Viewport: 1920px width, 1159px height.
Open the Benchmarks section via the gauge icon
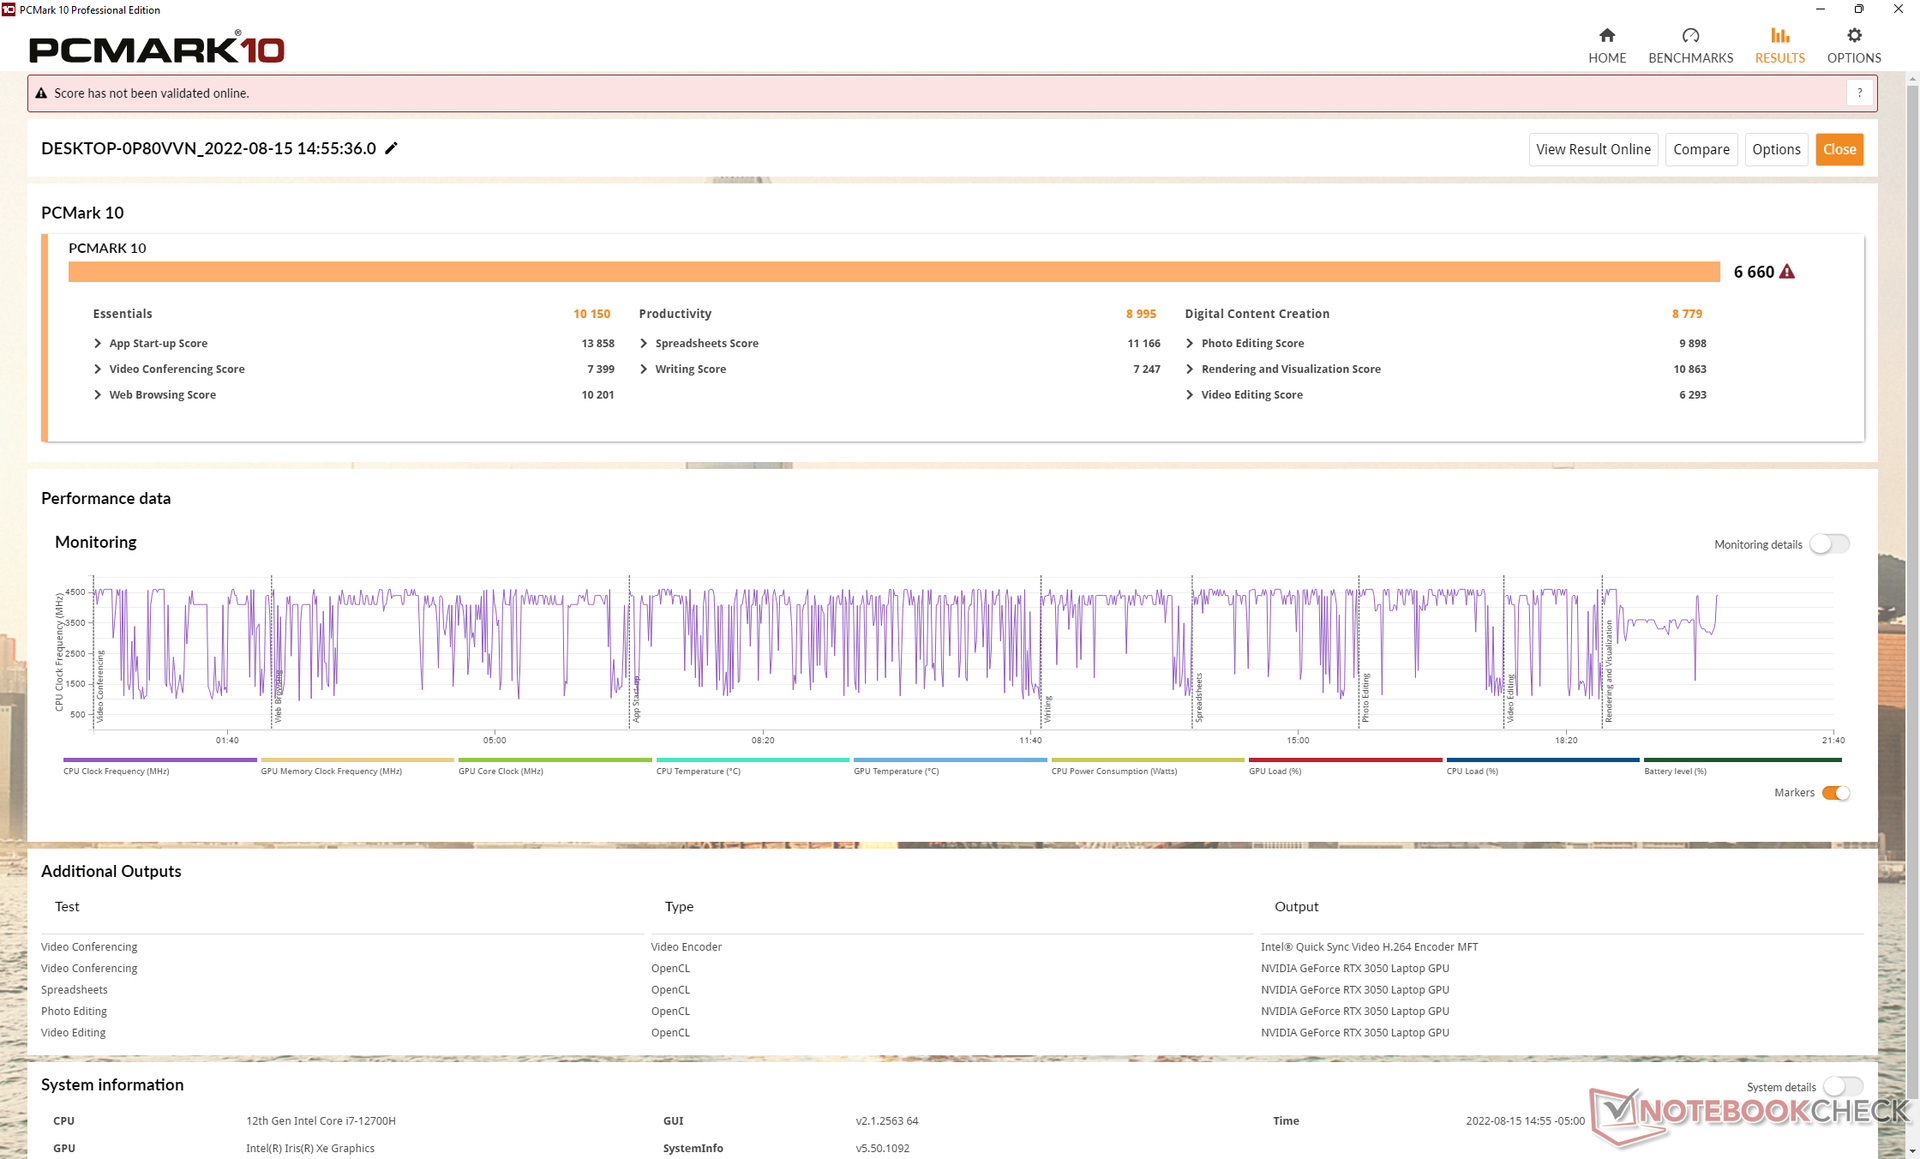(1690, 36)
